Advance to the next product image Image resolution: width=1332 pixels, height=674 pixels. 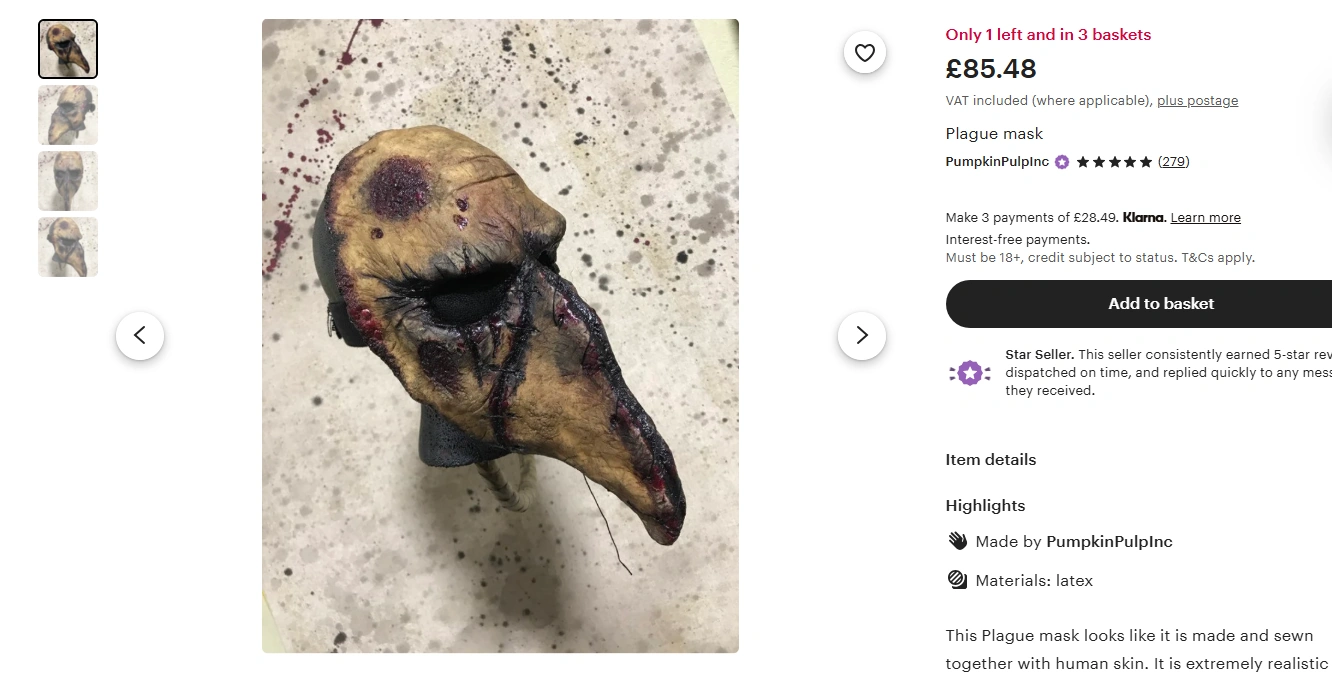click(x=862, y=336)
